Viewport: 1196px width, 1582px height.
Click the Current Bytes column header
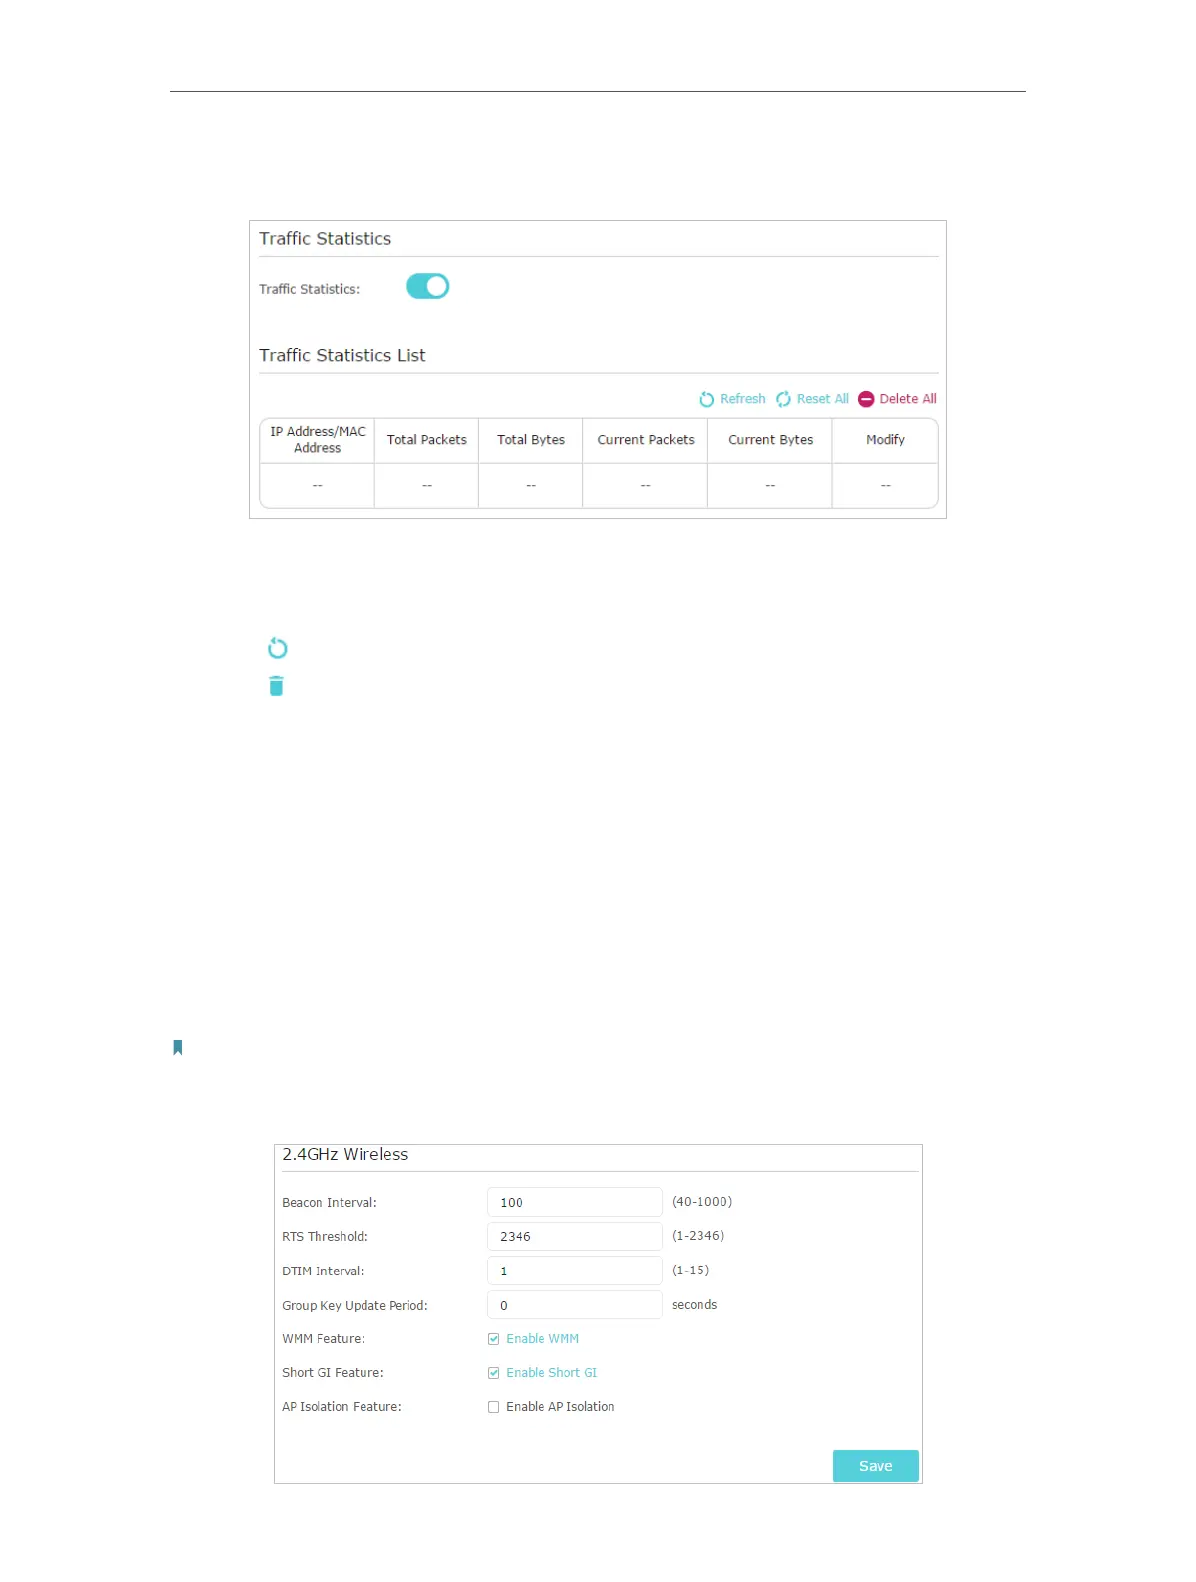click(x=770, y=440)
